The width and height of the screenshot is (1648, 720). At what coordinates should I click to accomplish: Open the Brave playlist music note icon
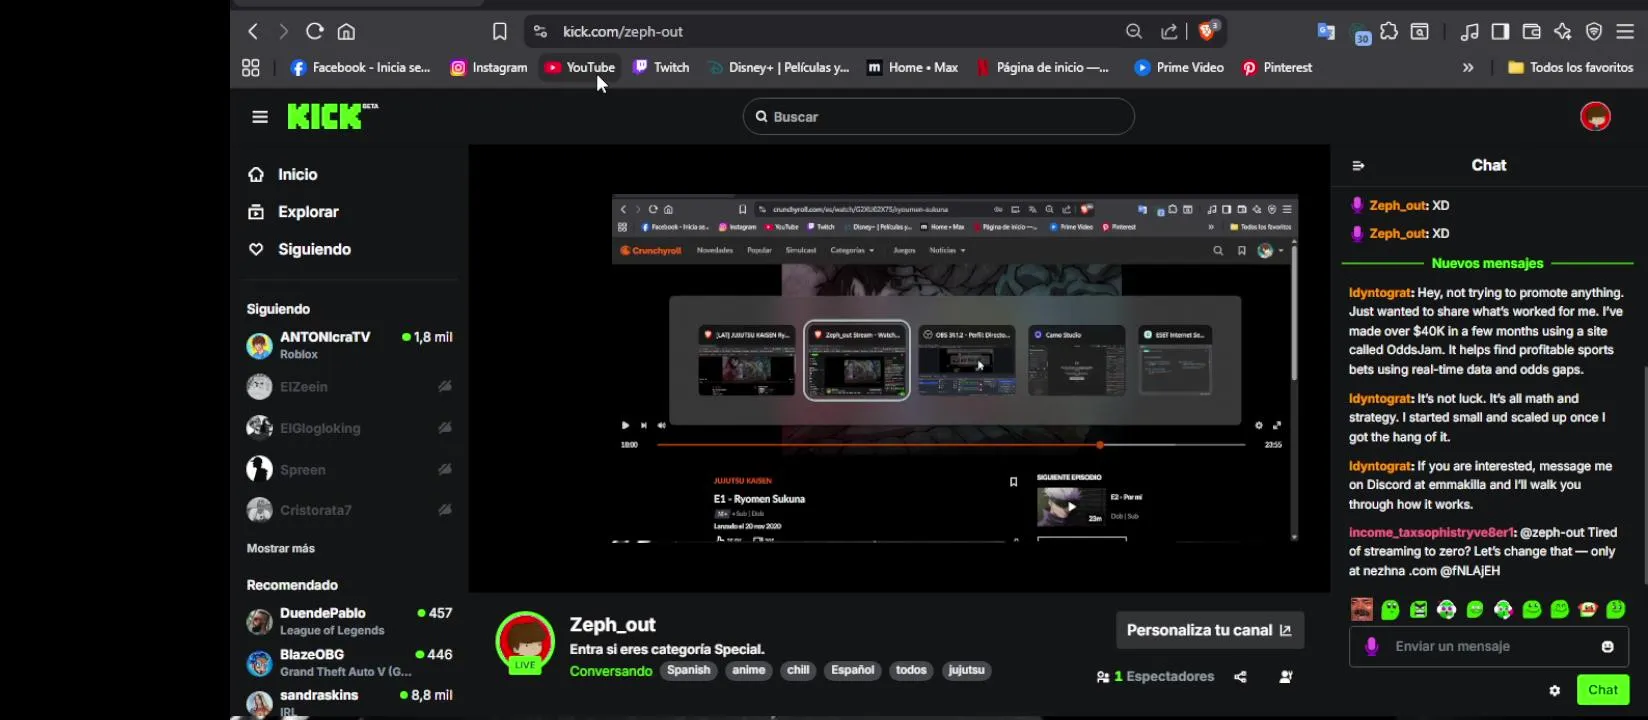pyautogui.click(x=1469, y=32)
